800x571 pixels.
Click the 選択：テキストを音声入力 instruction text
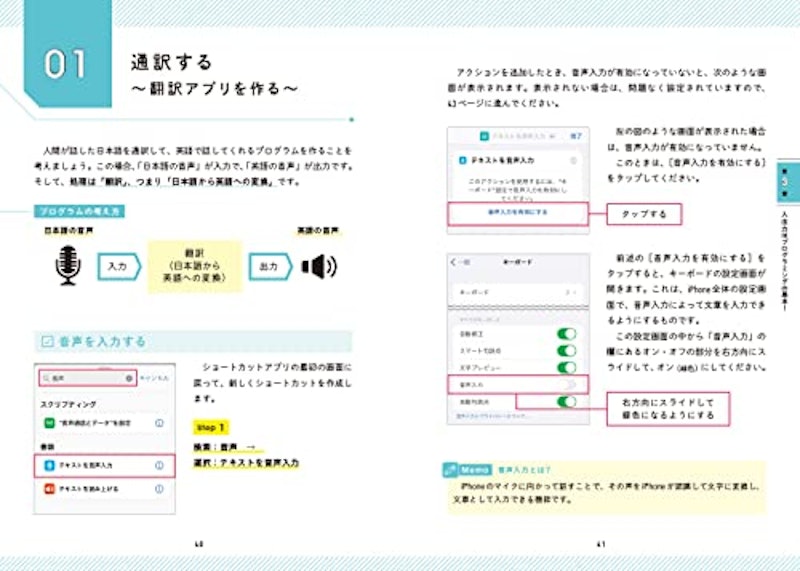pos(246,463)
